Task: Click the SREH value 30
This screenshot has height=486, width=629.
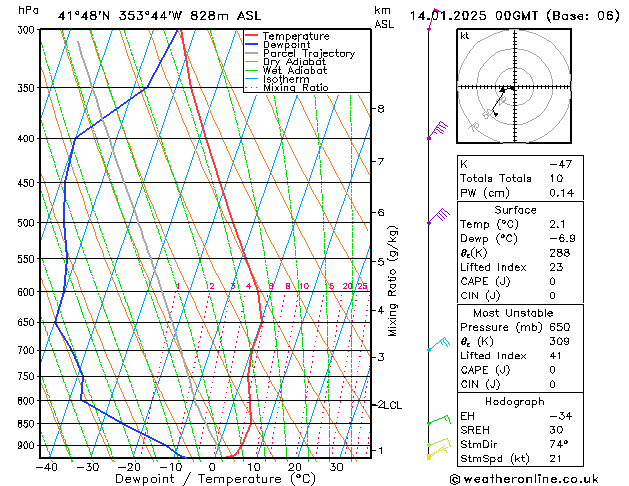Action: pyautogui.click(x=556, y=430)
